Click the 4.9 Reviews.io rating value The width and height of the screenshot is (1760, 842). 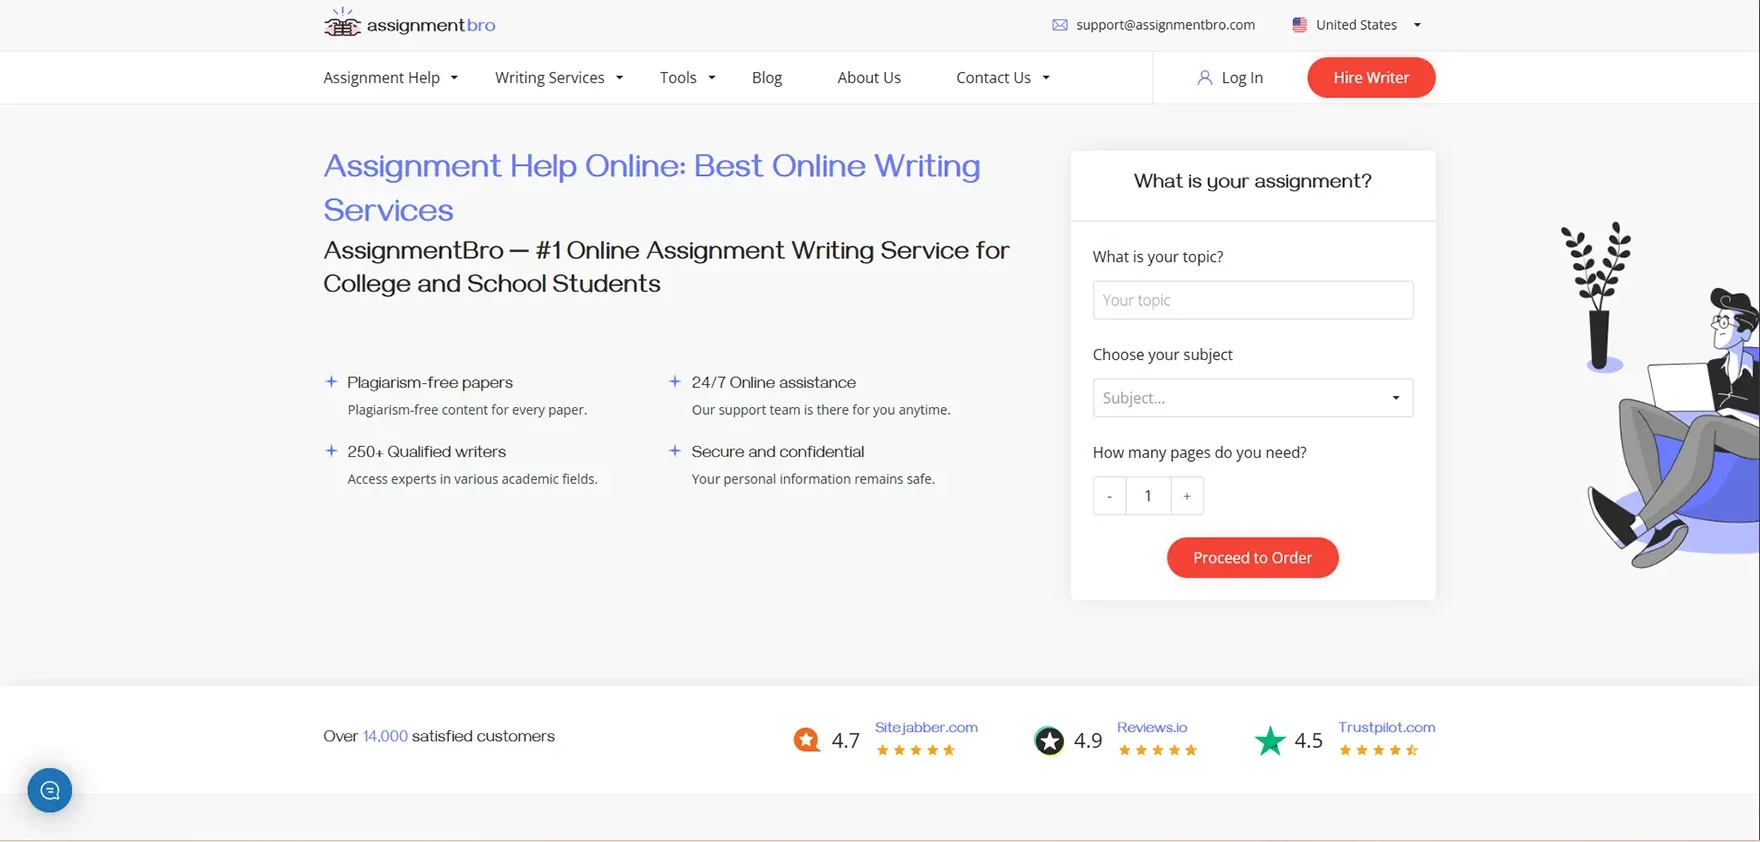click(x=1088, y=740)
